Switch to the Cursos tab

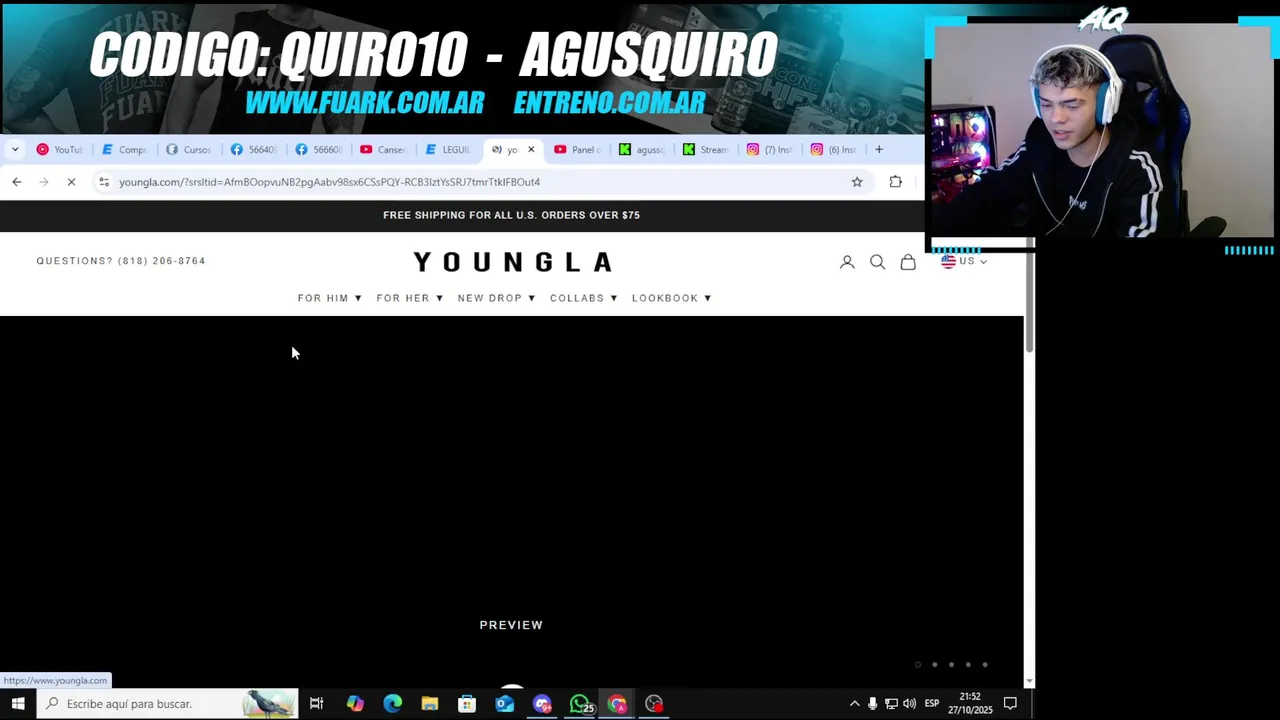[x=188, y=150]
